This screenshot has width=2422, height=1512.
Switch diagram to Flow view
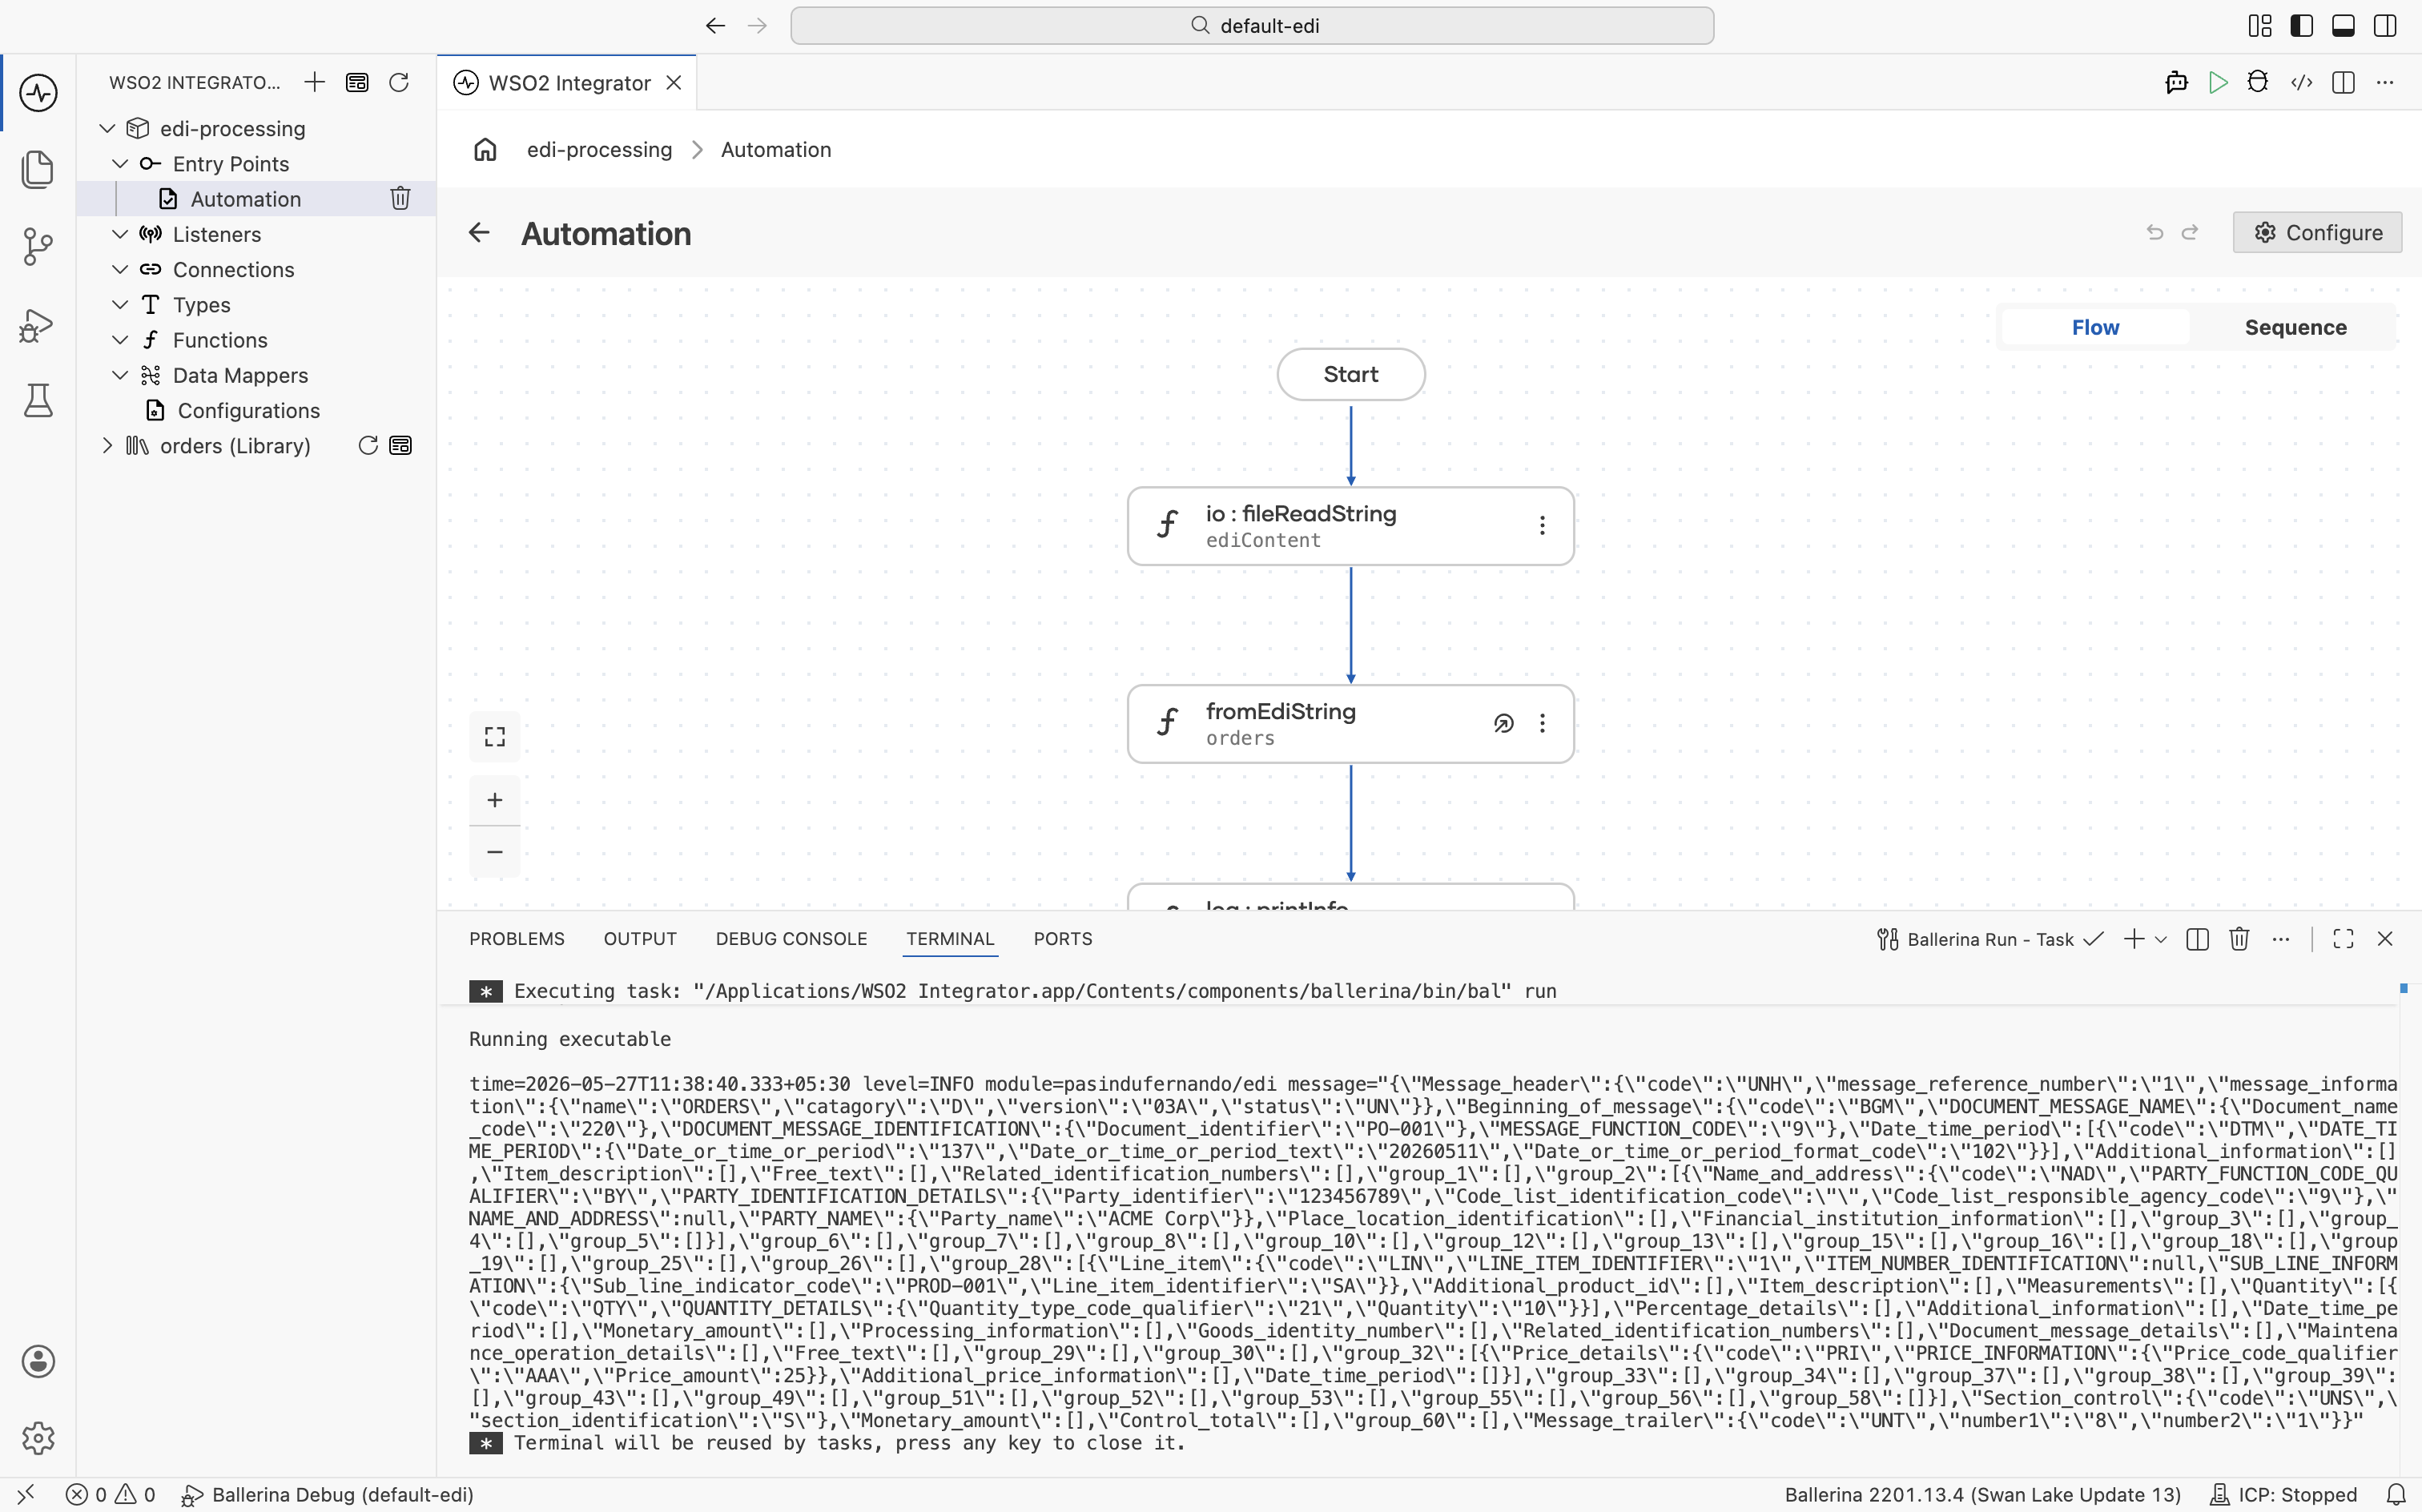click(2095, 327)
